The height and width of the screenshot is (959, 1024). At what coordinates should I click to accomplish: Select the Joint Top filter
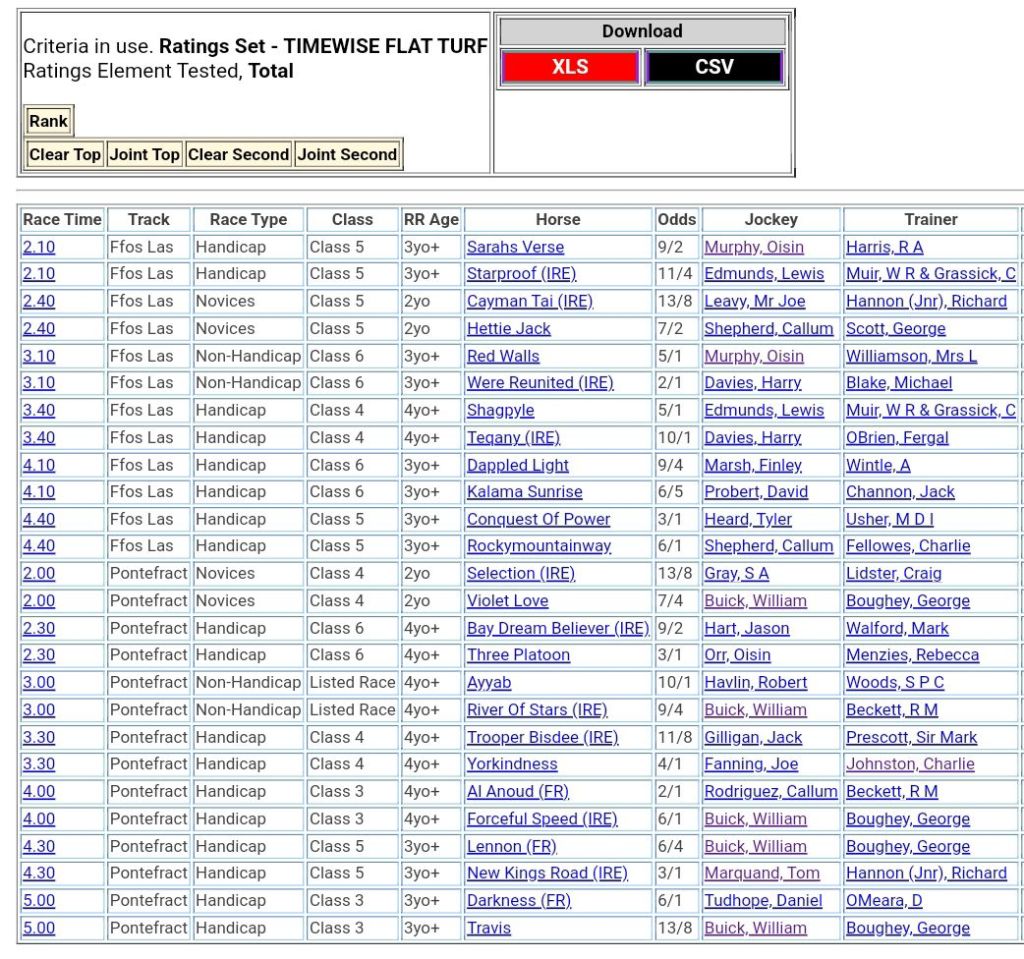144,155
